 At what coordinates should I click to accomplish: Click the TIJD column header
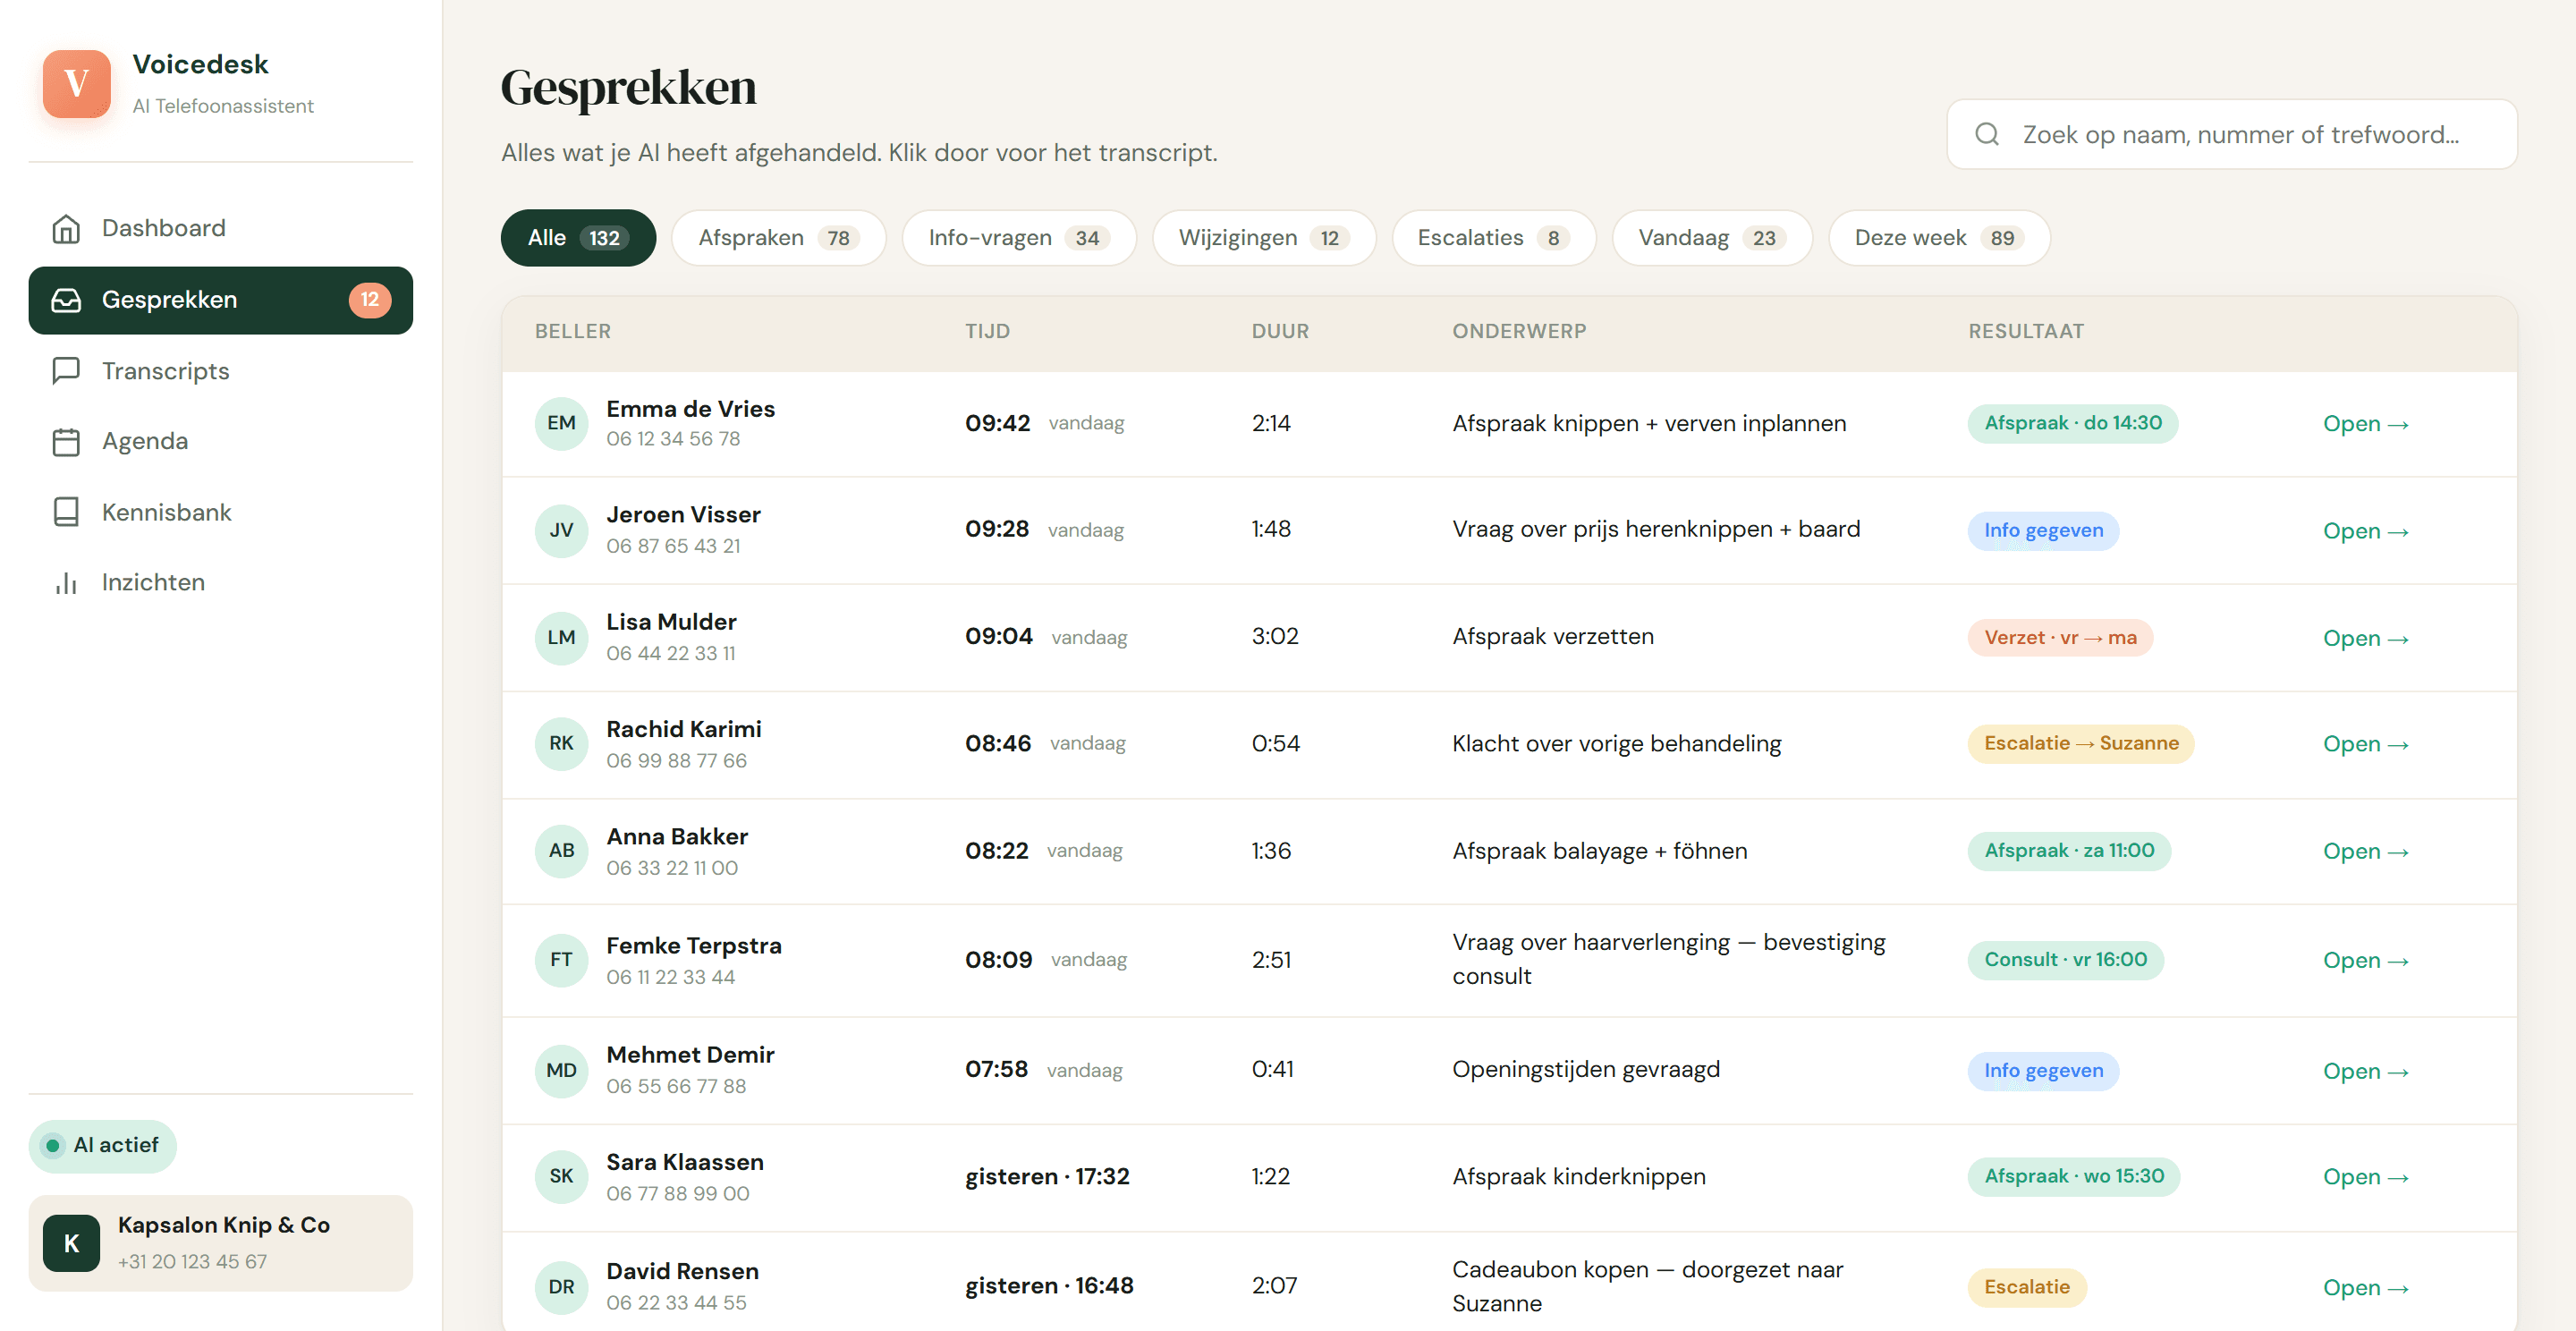tap(987, 331)
